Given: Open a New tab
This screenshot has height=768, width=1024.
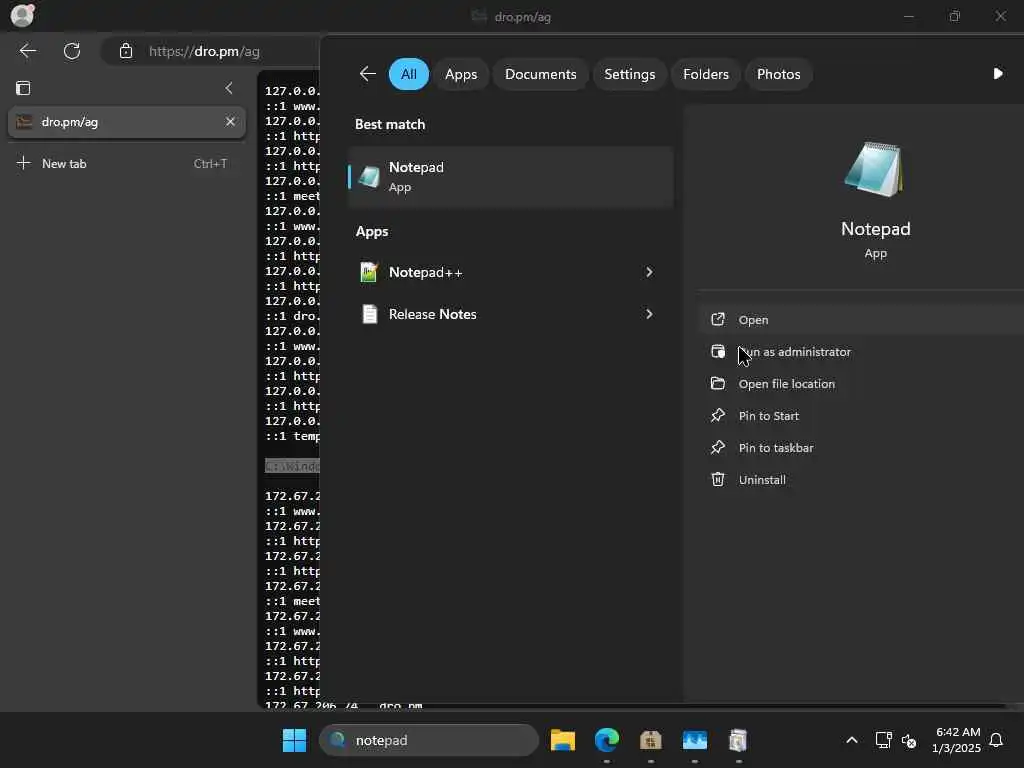Looking at the screenshot, I should point(127,164).
